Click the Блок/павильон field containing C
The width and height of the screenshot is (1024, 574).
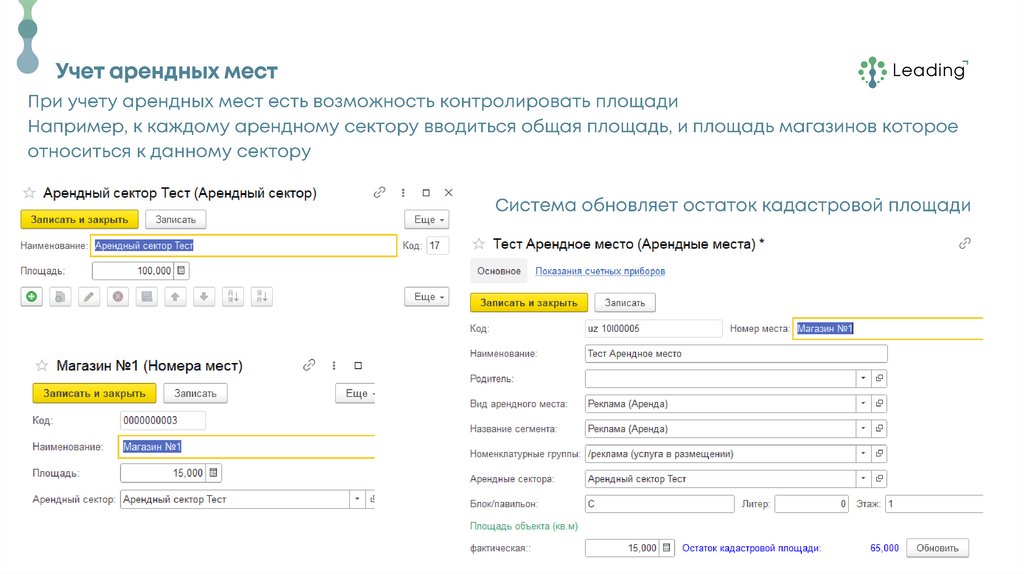660,503
